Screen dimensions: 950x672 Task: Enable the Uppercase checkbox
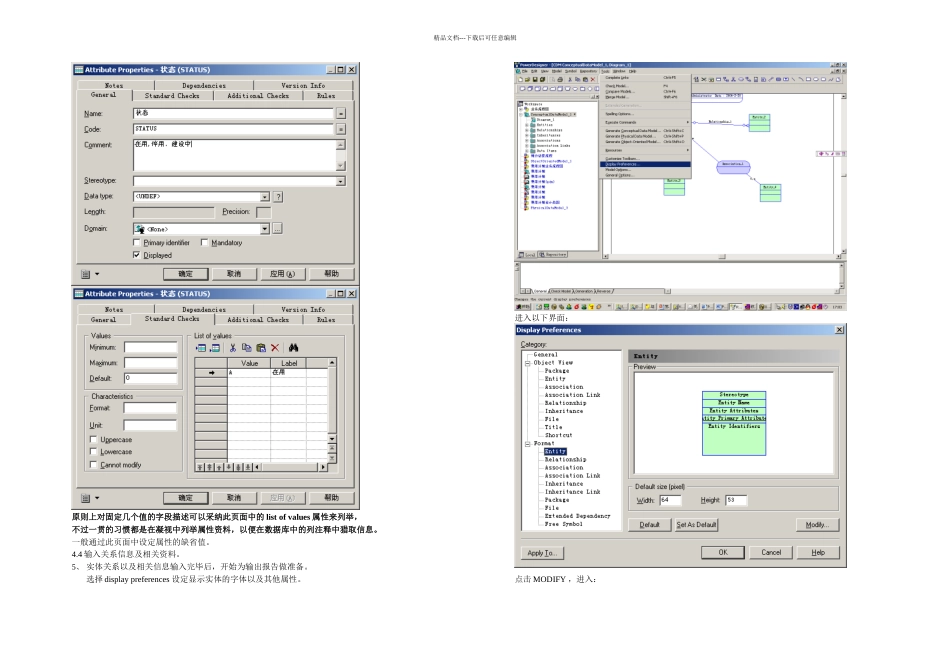pos(93,439)
